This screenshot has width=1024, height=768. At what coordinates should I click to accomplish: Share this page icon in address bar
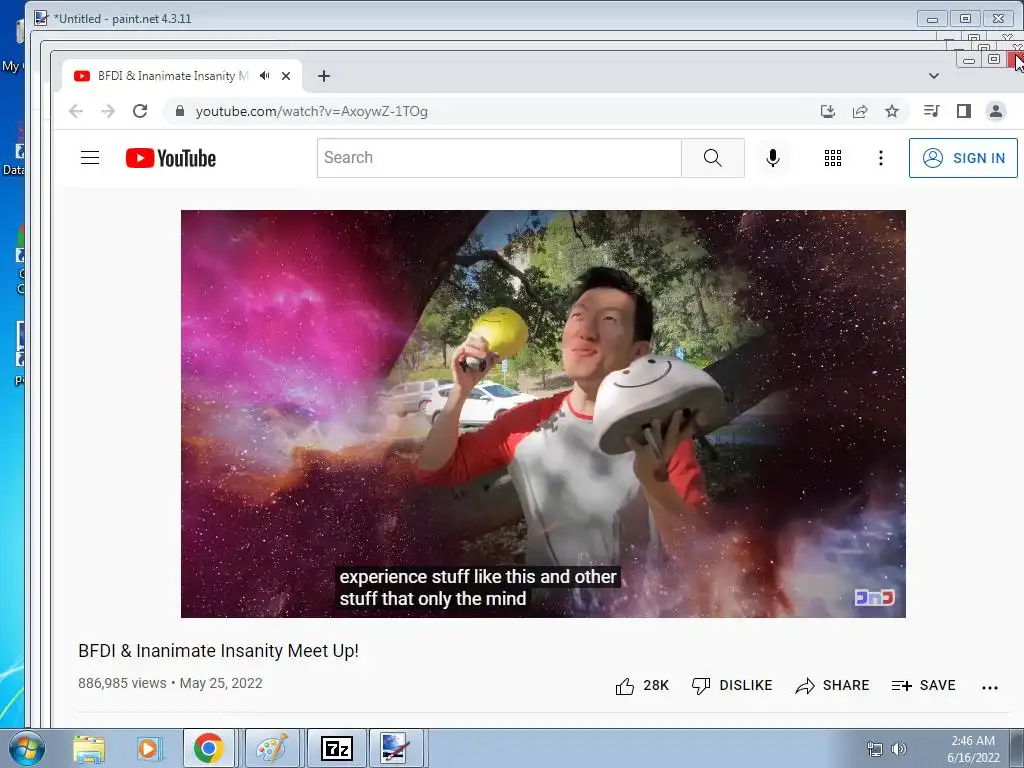pos(860,111)
